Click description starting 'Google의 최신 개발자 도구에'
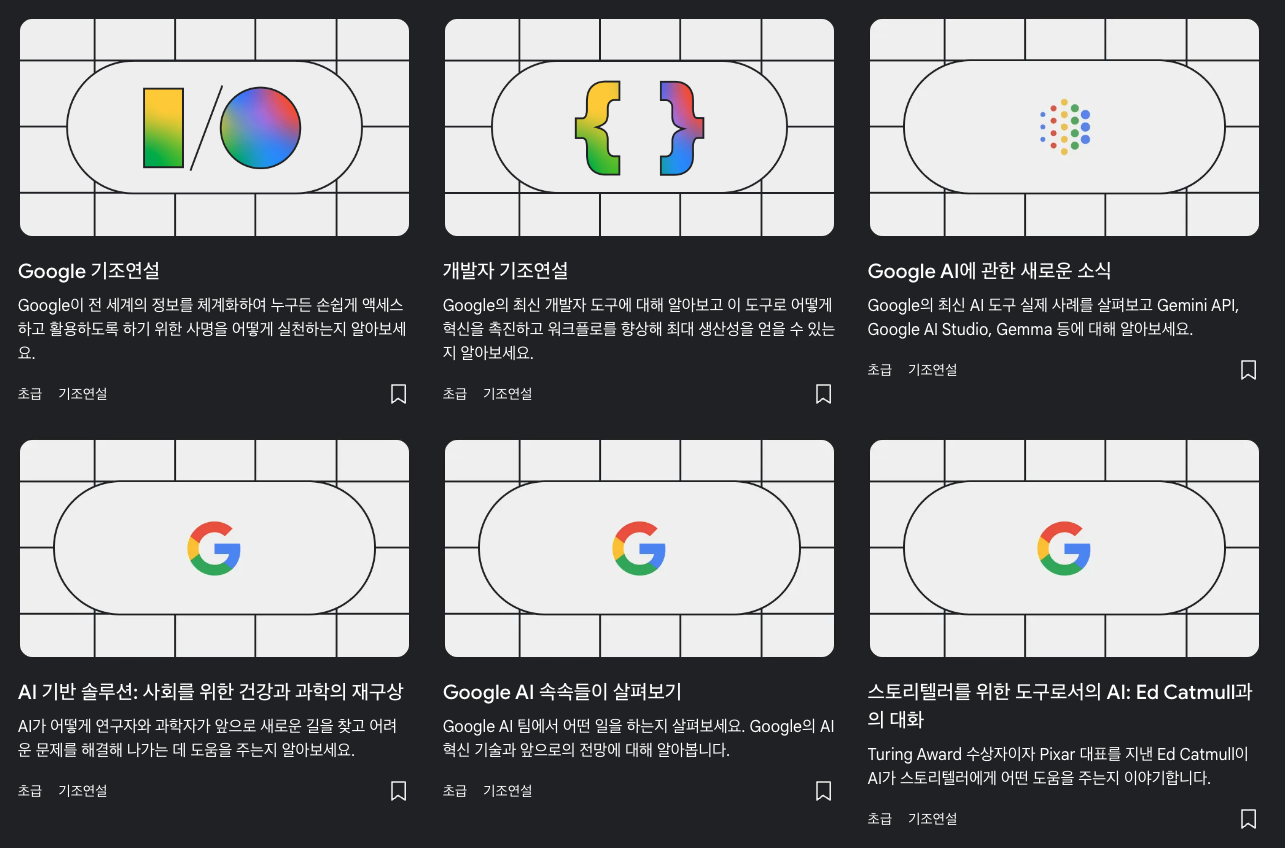 [x=639, y=329]
